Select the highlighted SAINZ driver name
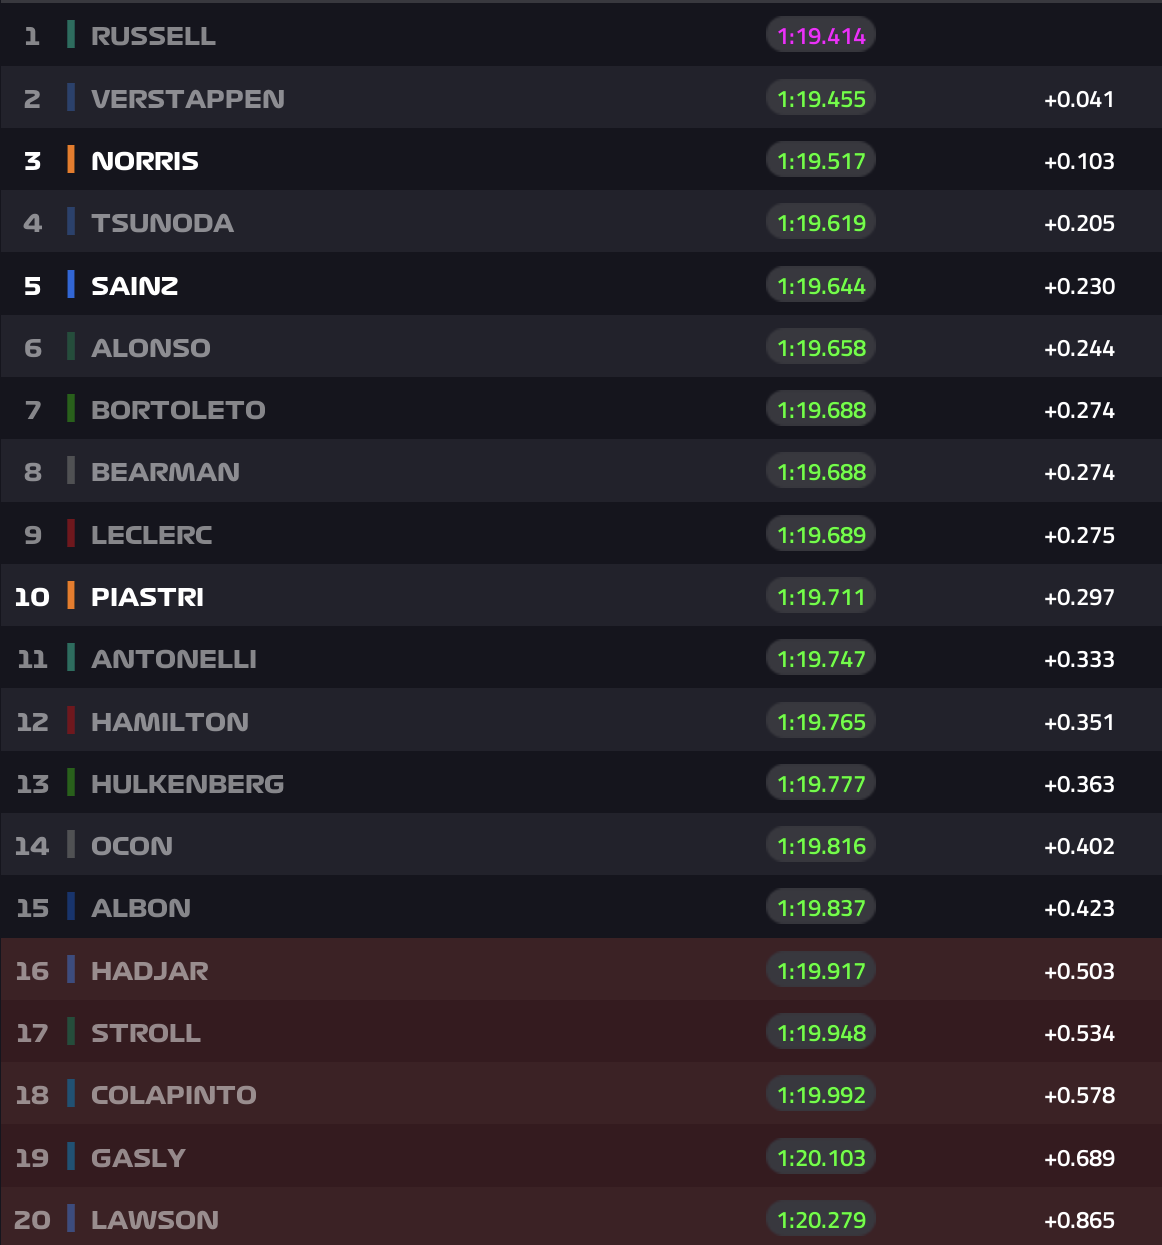Viewport: 1162px width, 1245px height. 135,286
